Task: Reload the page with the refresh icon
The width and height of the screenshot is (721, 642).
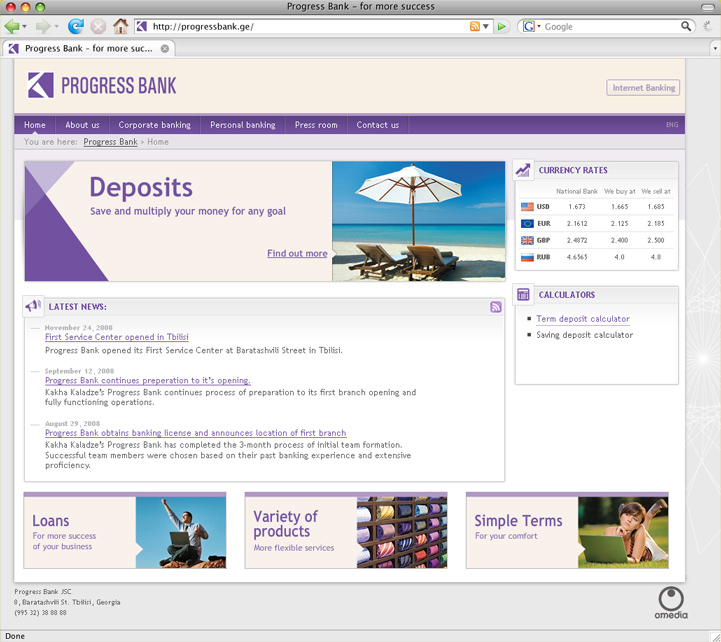Action: click(76, 26)
